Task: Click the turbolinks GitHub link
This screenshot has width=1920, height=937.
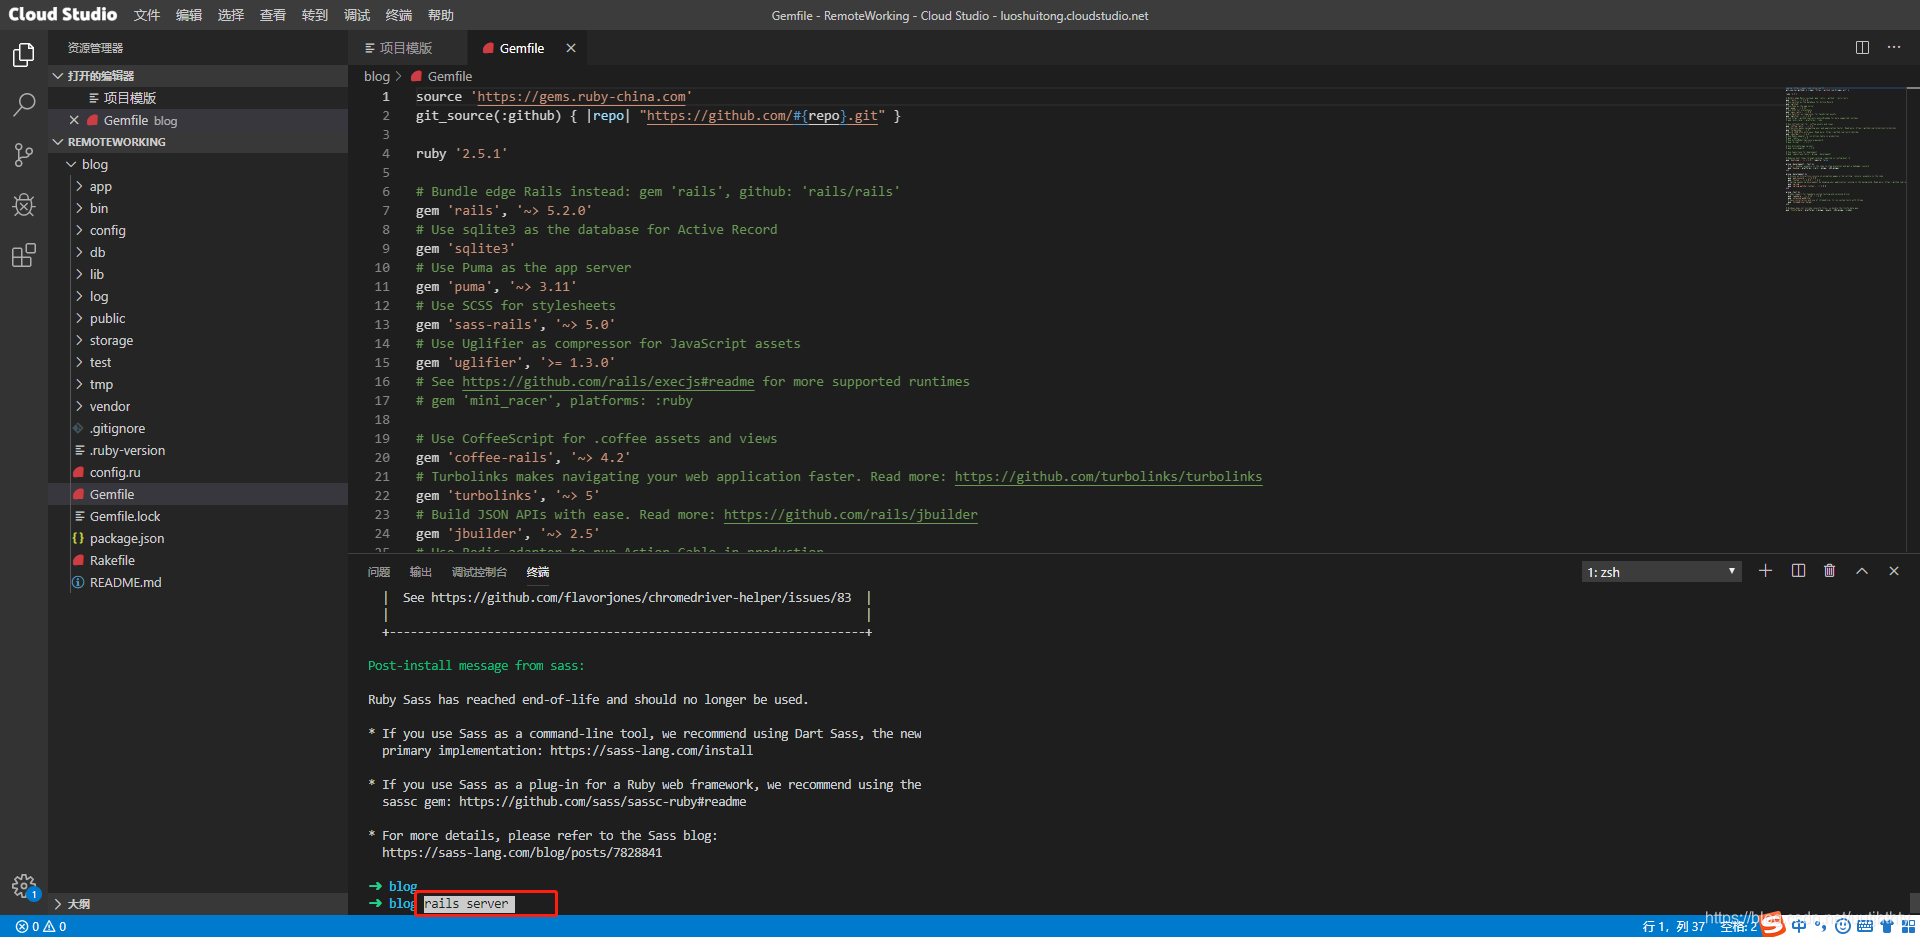Action: [1108, 477]
